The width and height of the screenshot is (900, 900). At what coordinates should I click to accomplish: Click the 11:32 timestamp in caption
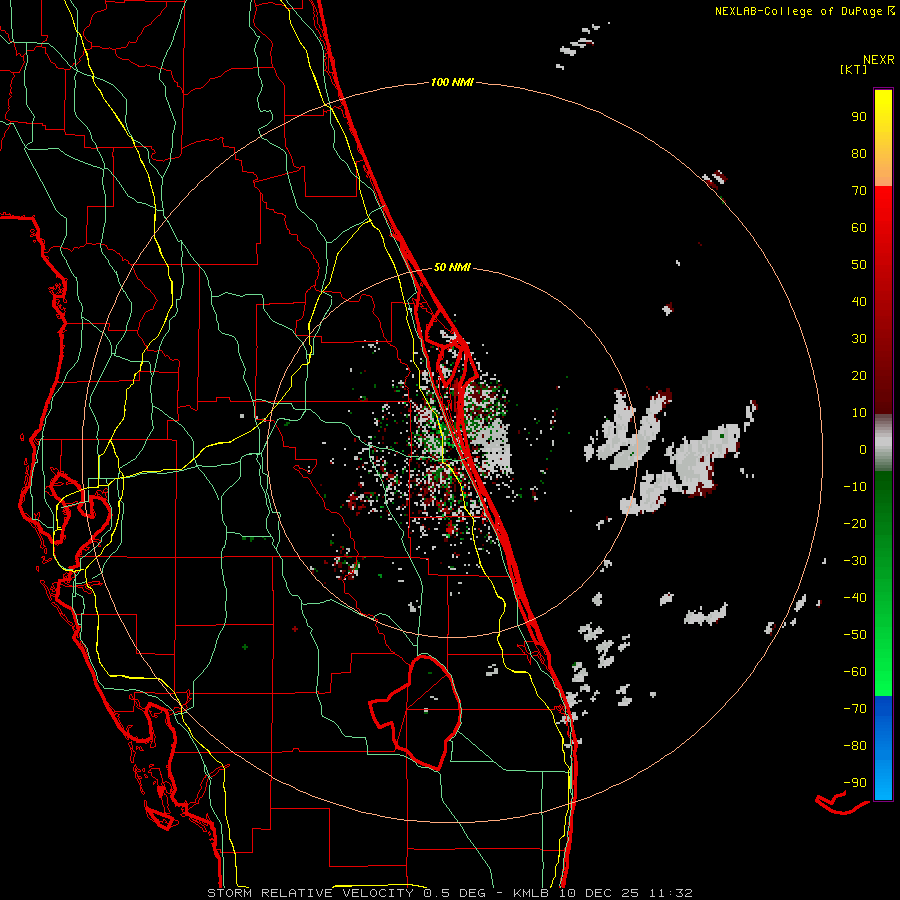(669, 893)
